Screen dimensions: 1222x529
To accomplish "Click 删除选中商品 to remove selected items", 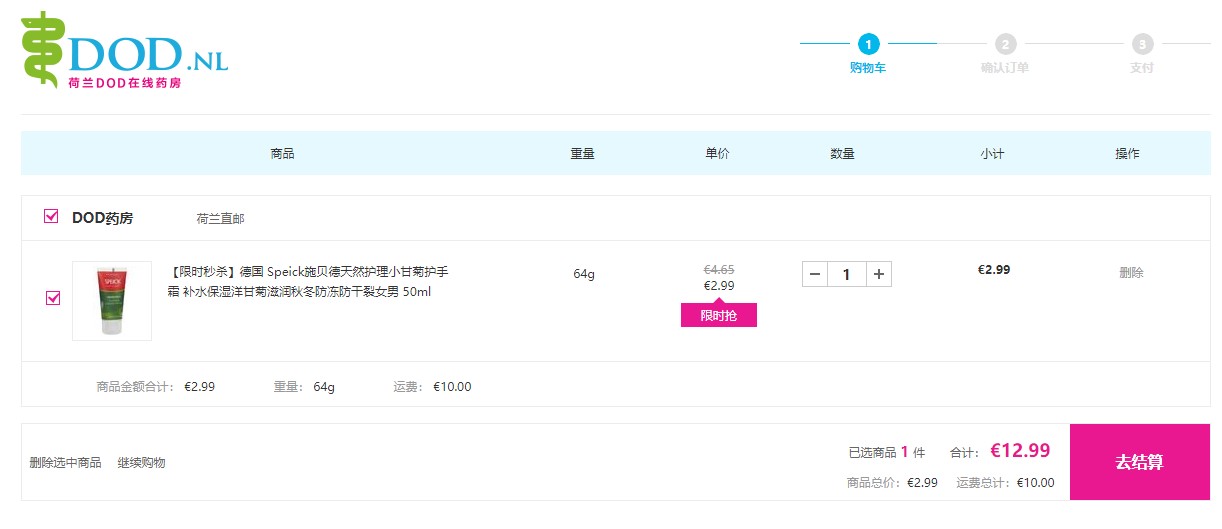I will [x=65, y=463].
